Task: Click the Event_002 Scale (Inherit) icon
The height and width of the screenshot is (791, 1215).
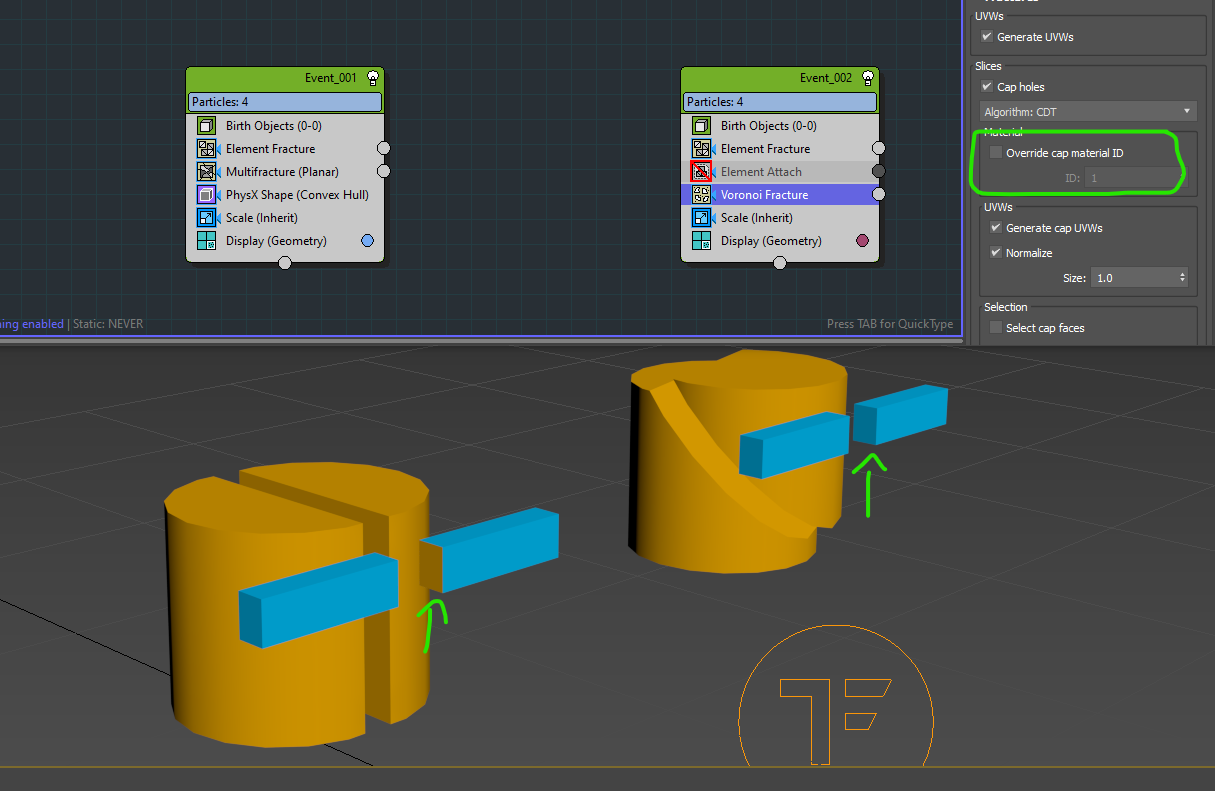Action: [x=702, y=218]
